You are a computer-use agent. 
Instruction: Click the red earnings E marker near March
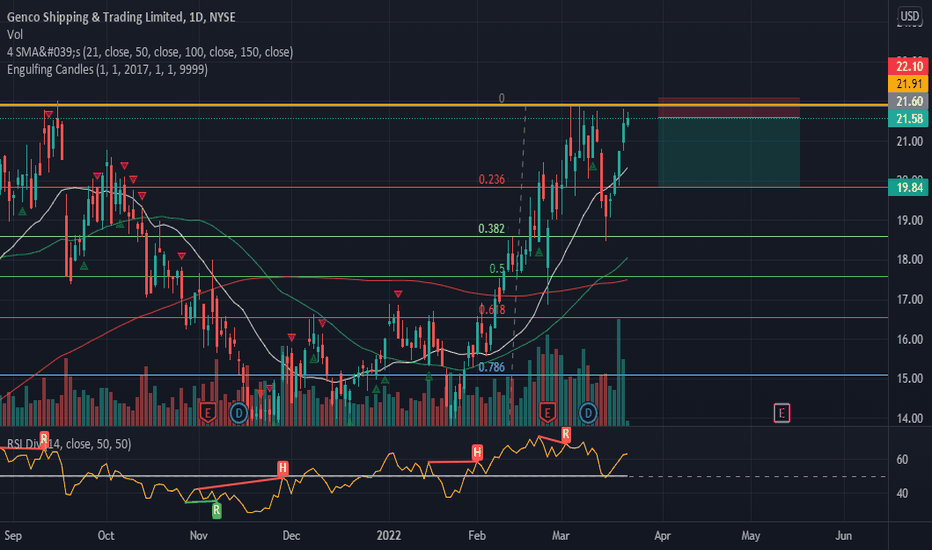point(547,411)
